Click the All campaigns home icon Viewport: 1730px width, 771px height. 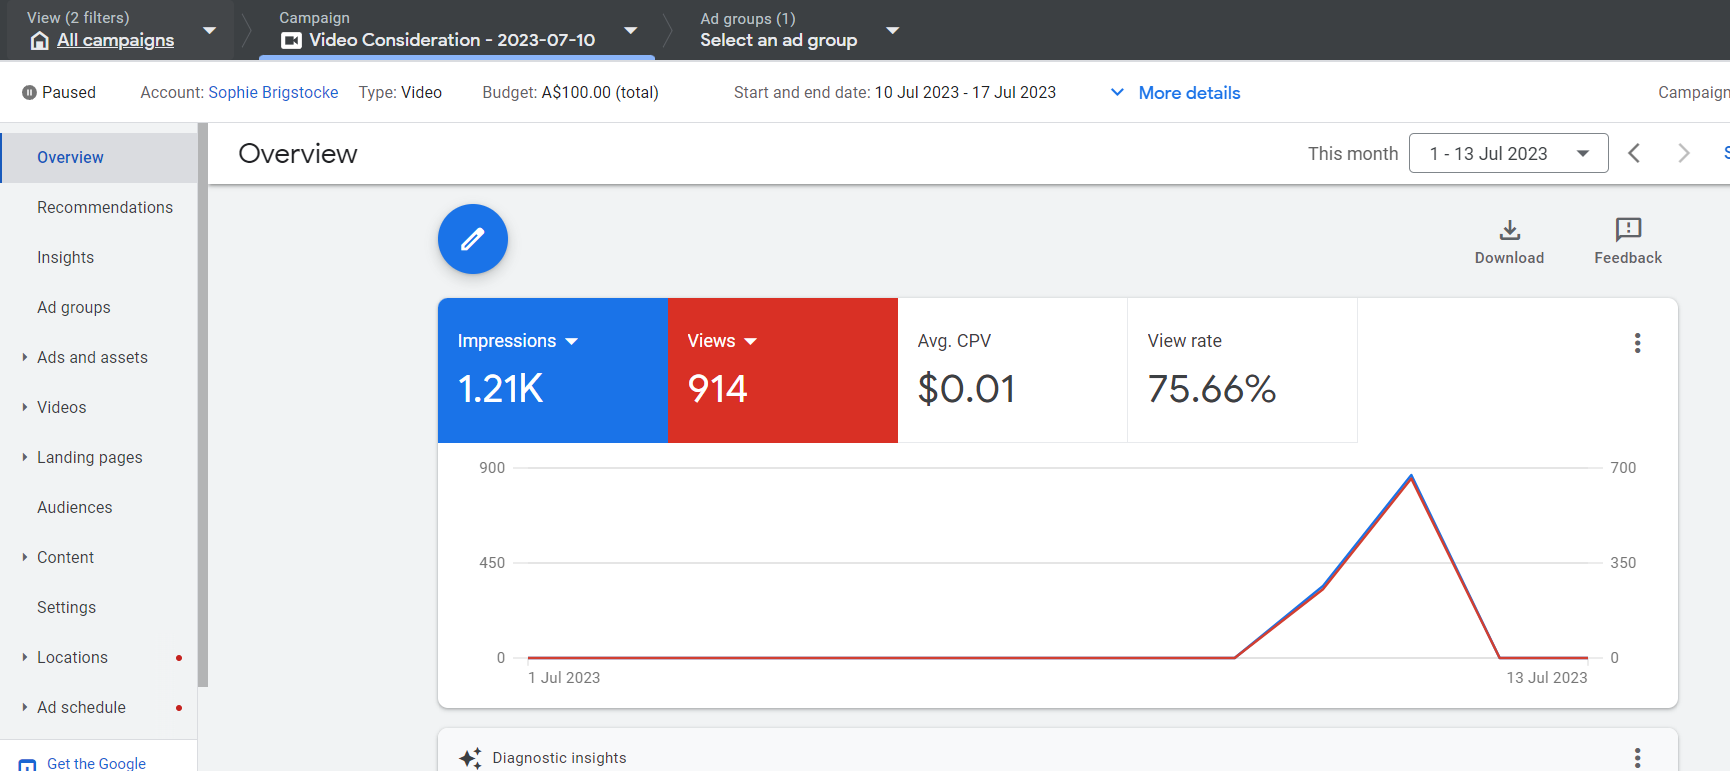40,40
